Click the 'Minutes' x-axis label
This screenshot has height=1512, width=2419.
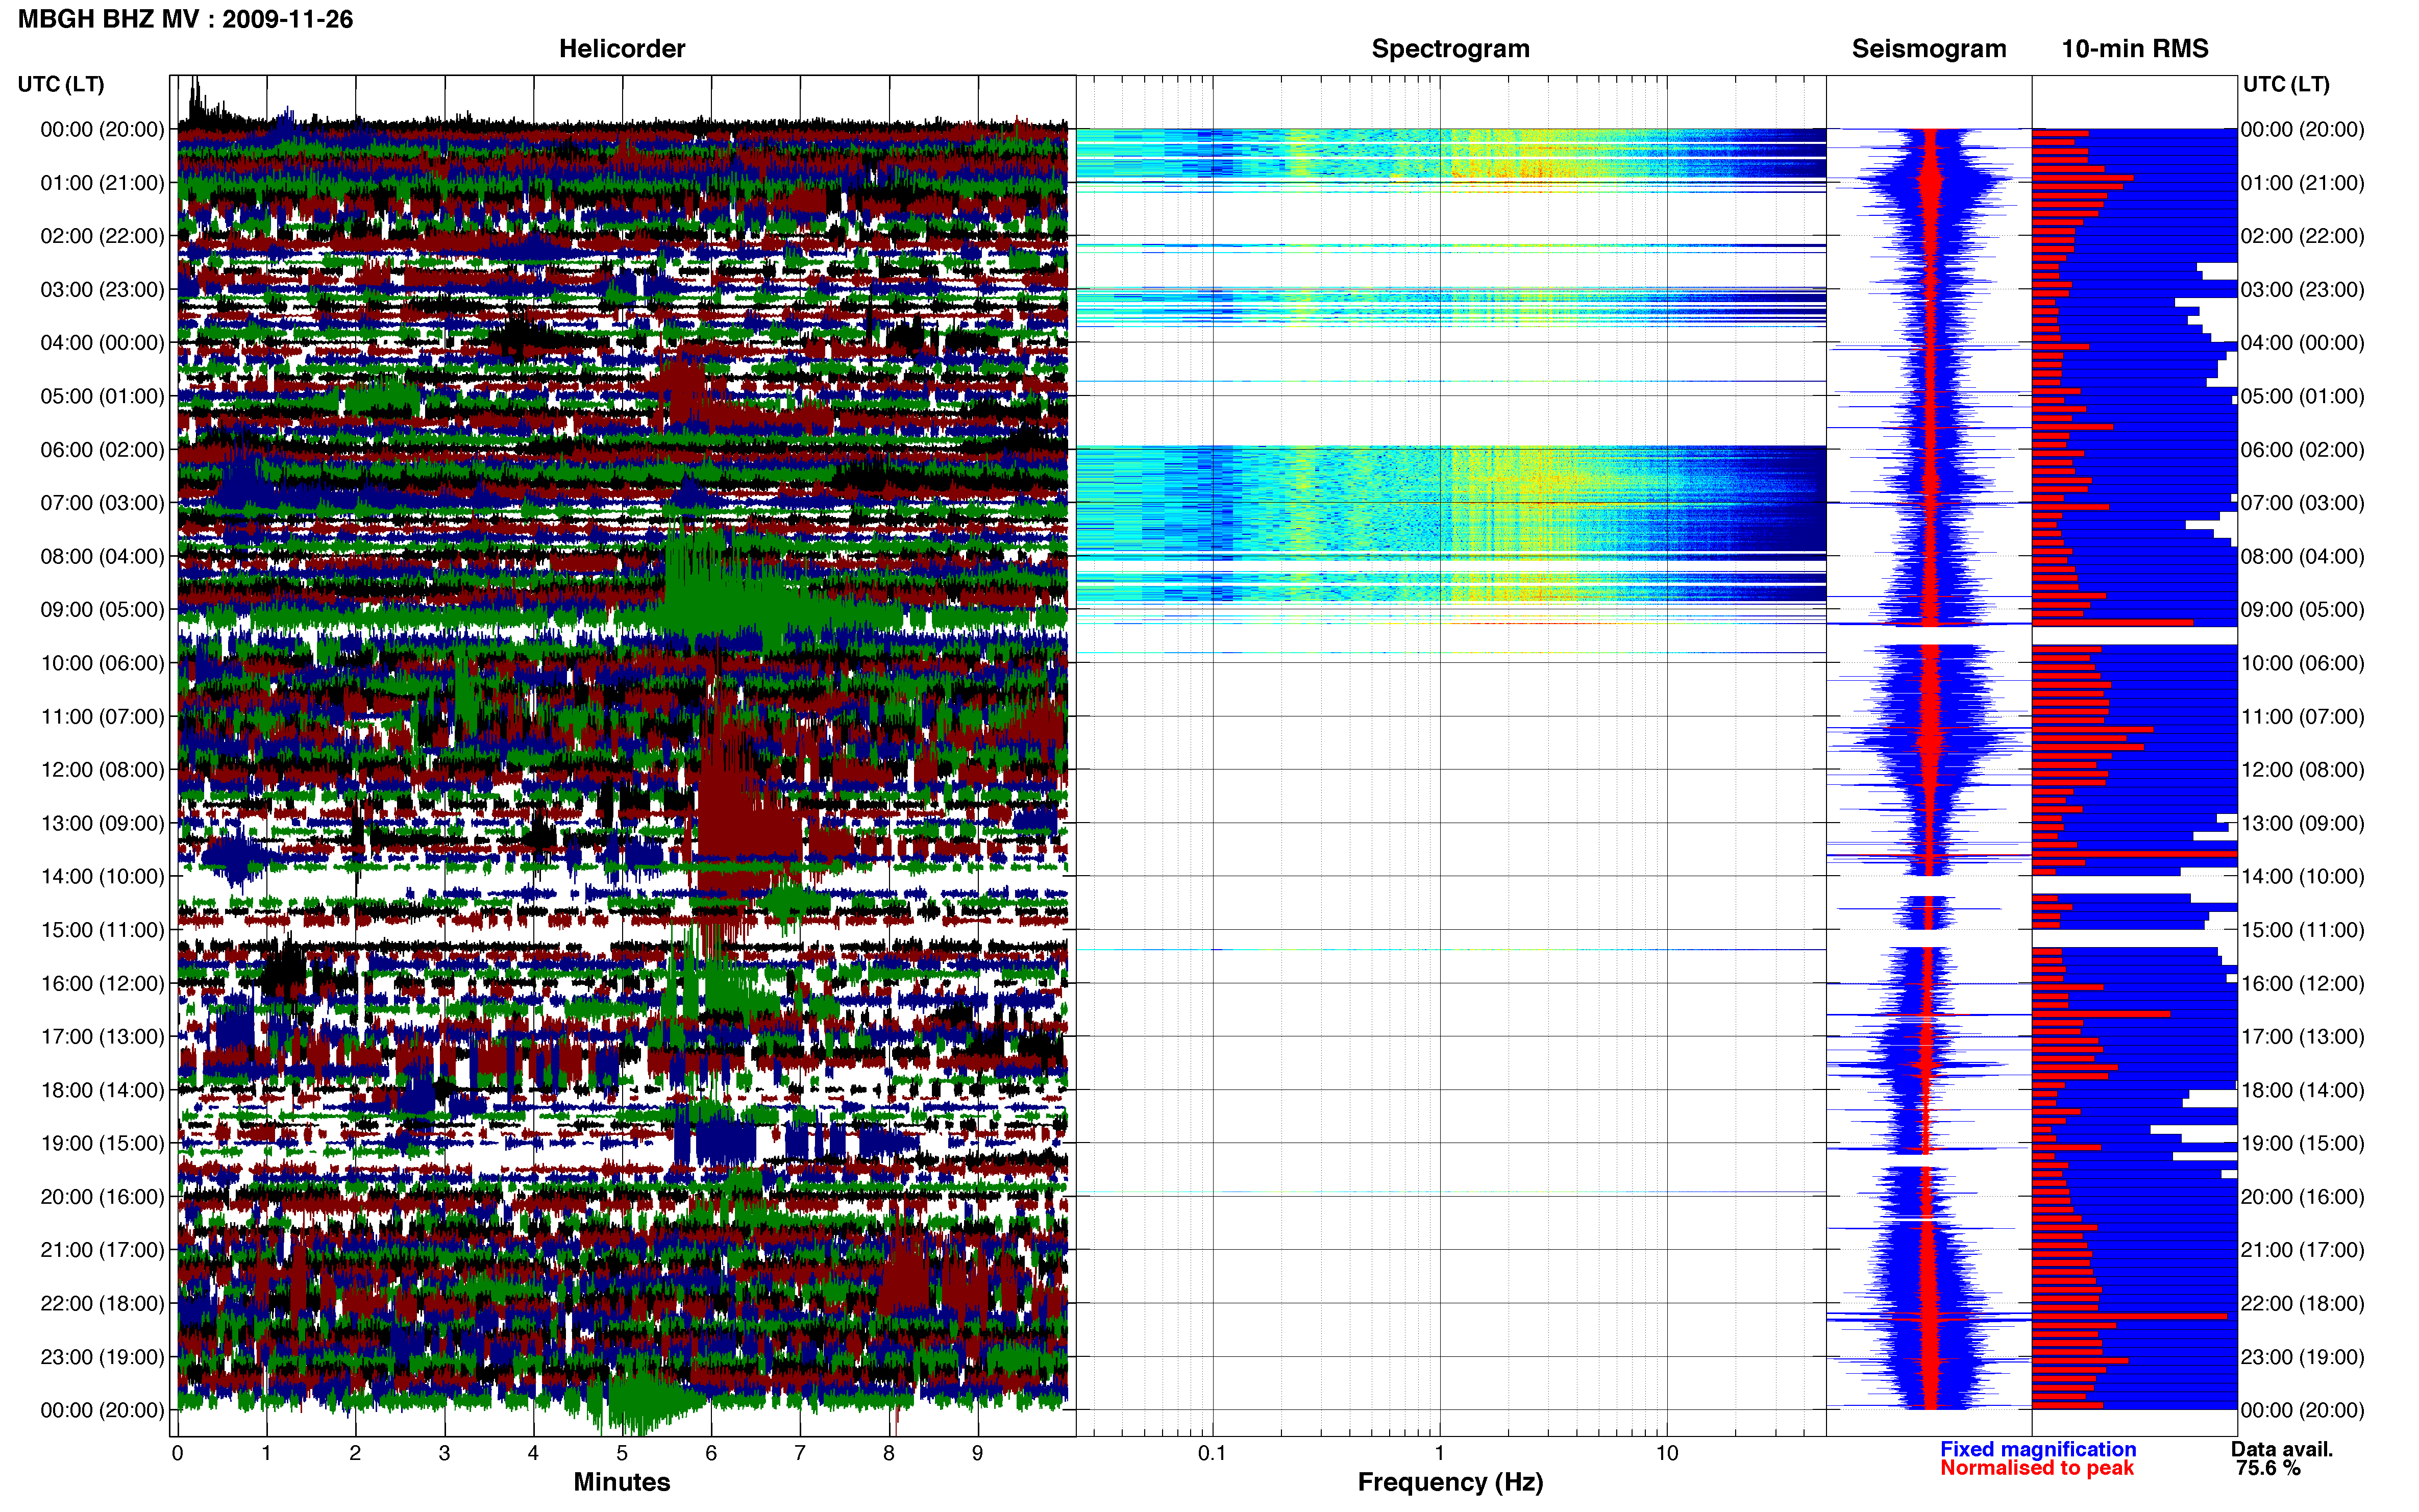click(622, 1481)
